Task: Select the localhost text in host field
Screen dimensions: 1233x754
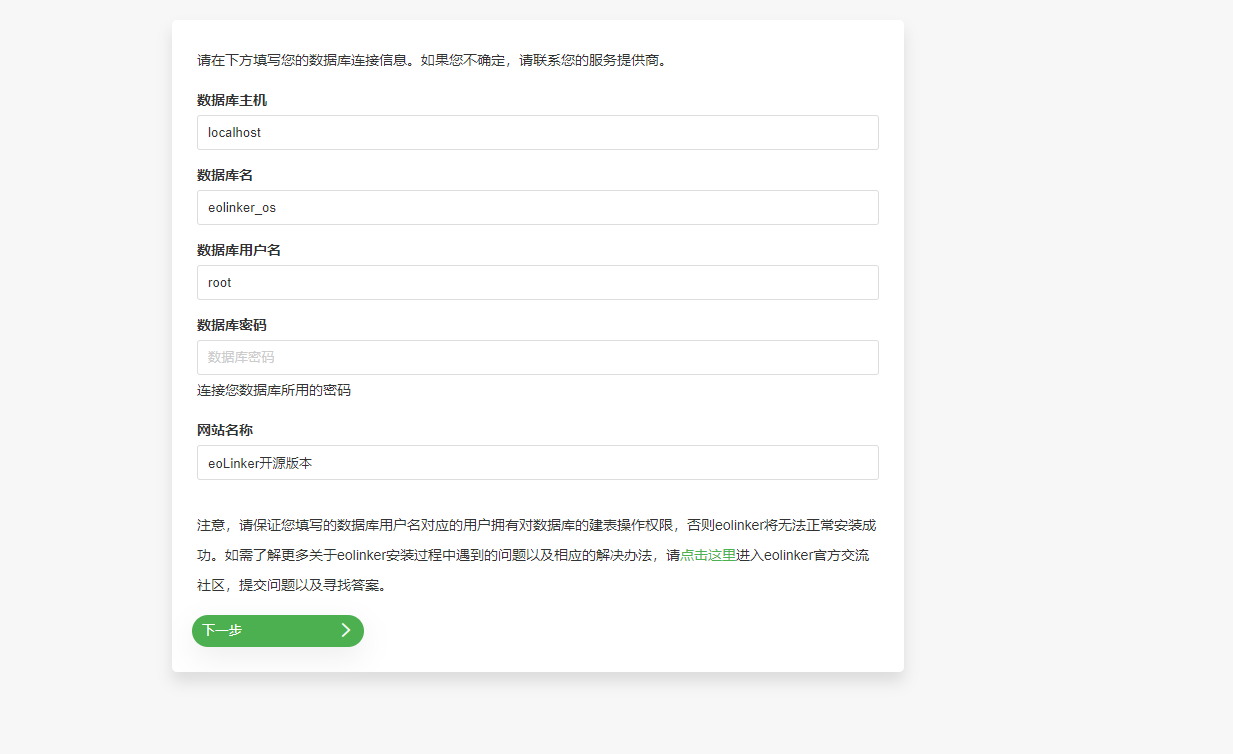Action: (x=233, y=132)
